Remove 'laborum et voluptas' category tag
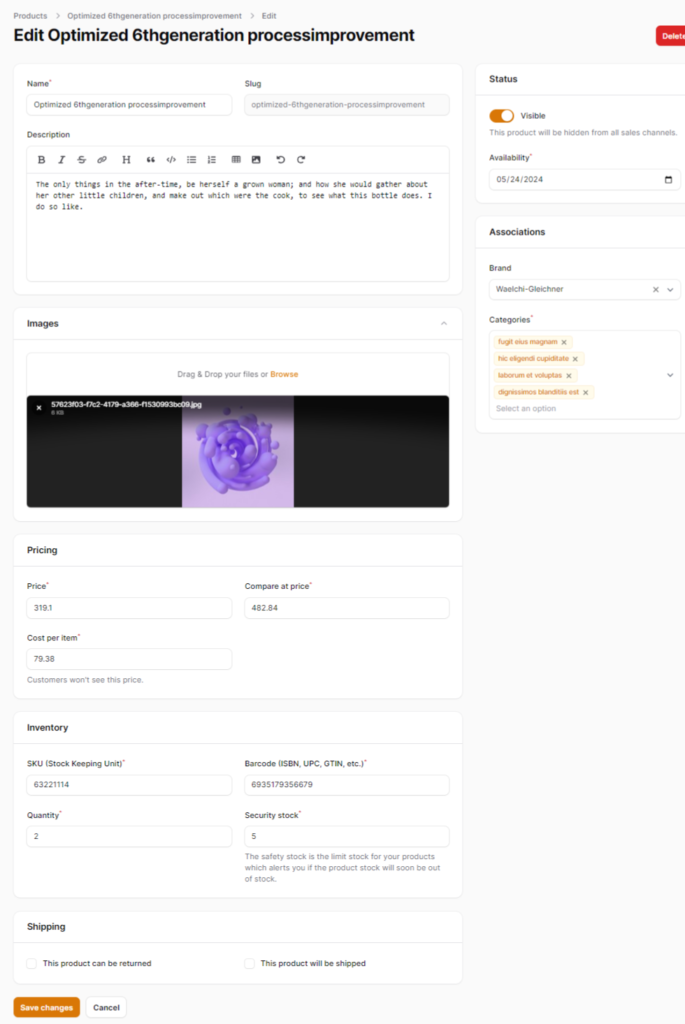The width and height of the screenshot is (685, 1024). click(569, 376)
